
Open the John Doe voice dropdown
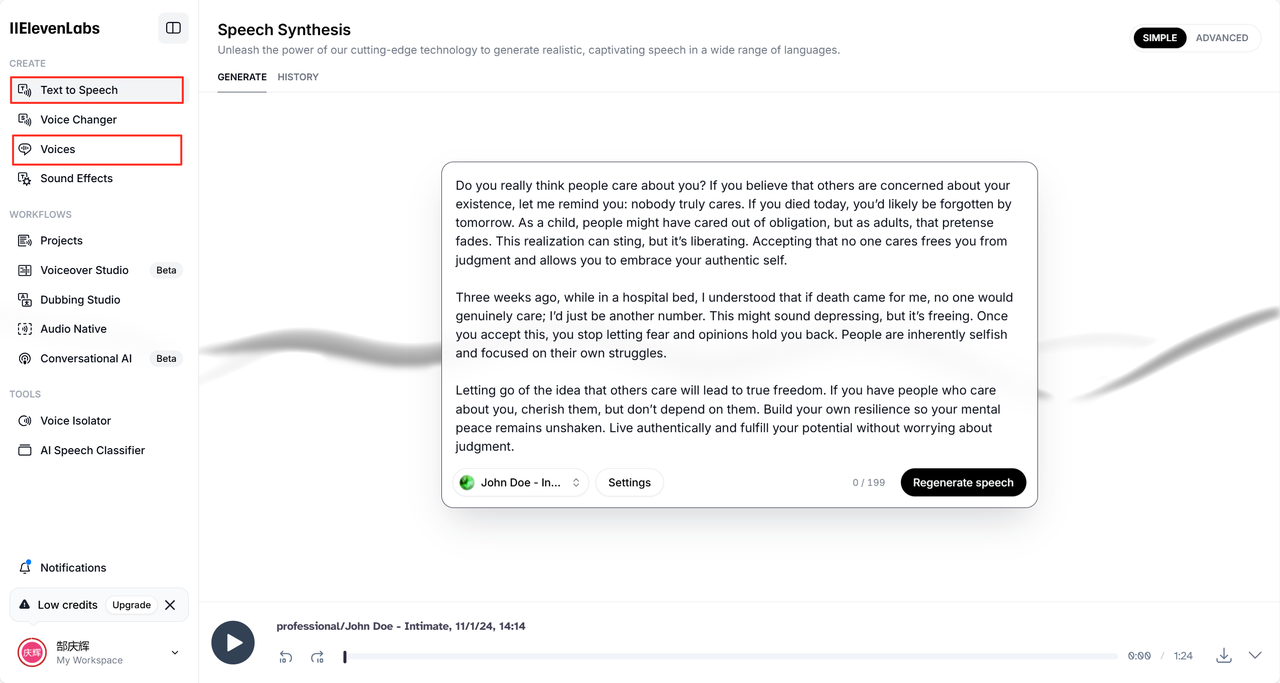(520, 483)
